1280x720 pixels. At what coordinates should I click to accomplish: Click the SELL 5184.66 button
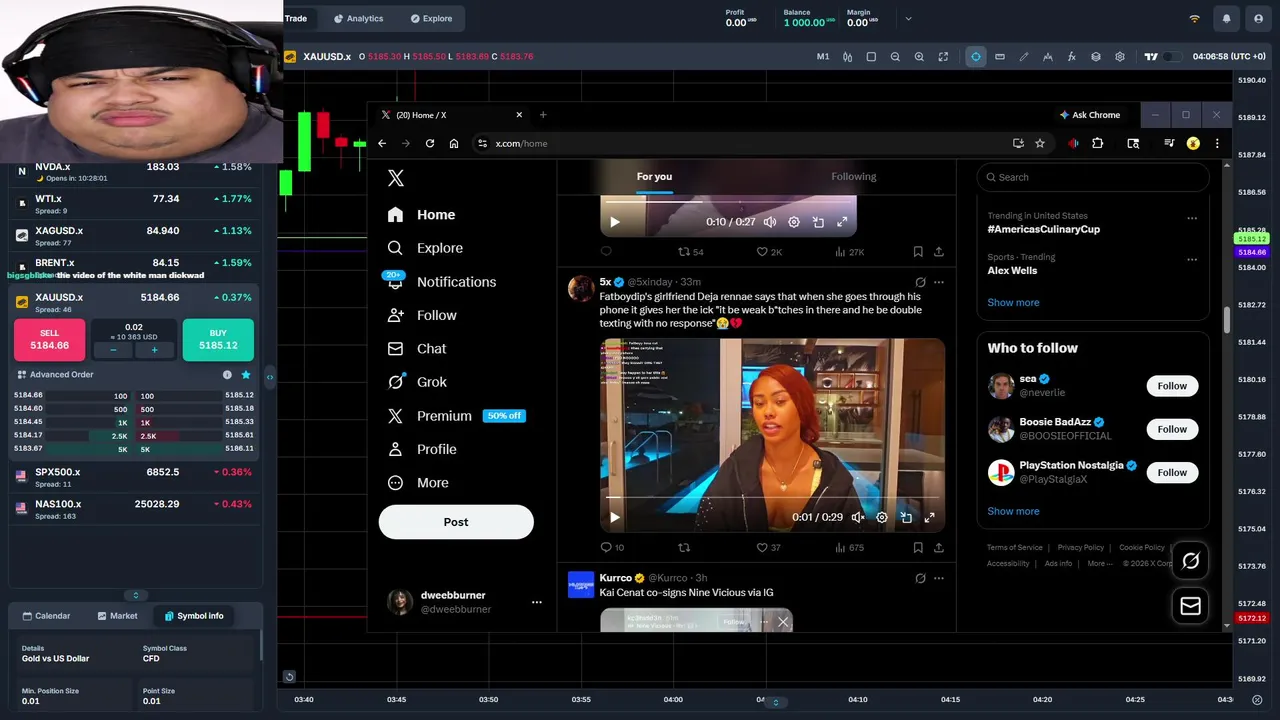pyautogui.click(x=49, y=340)
